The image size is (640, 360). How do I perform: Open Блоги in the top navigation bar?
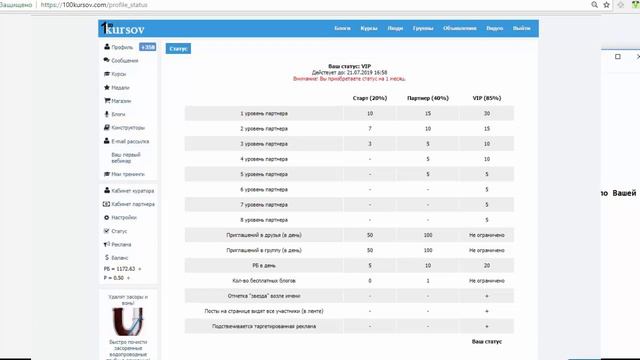click(342, 28)
